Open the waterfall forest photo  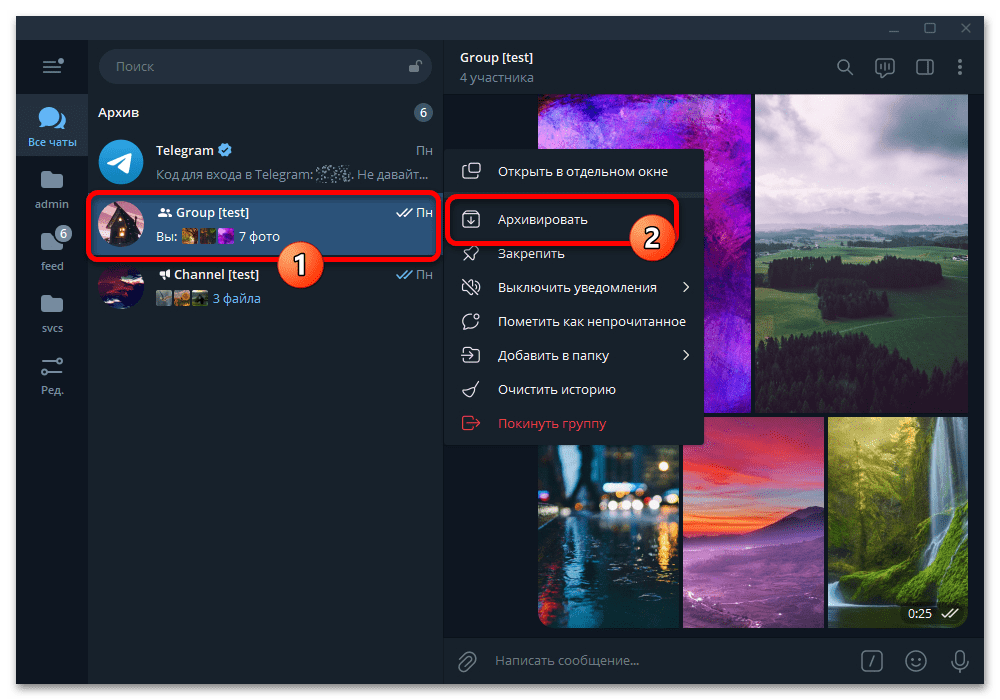coord(897,522)
